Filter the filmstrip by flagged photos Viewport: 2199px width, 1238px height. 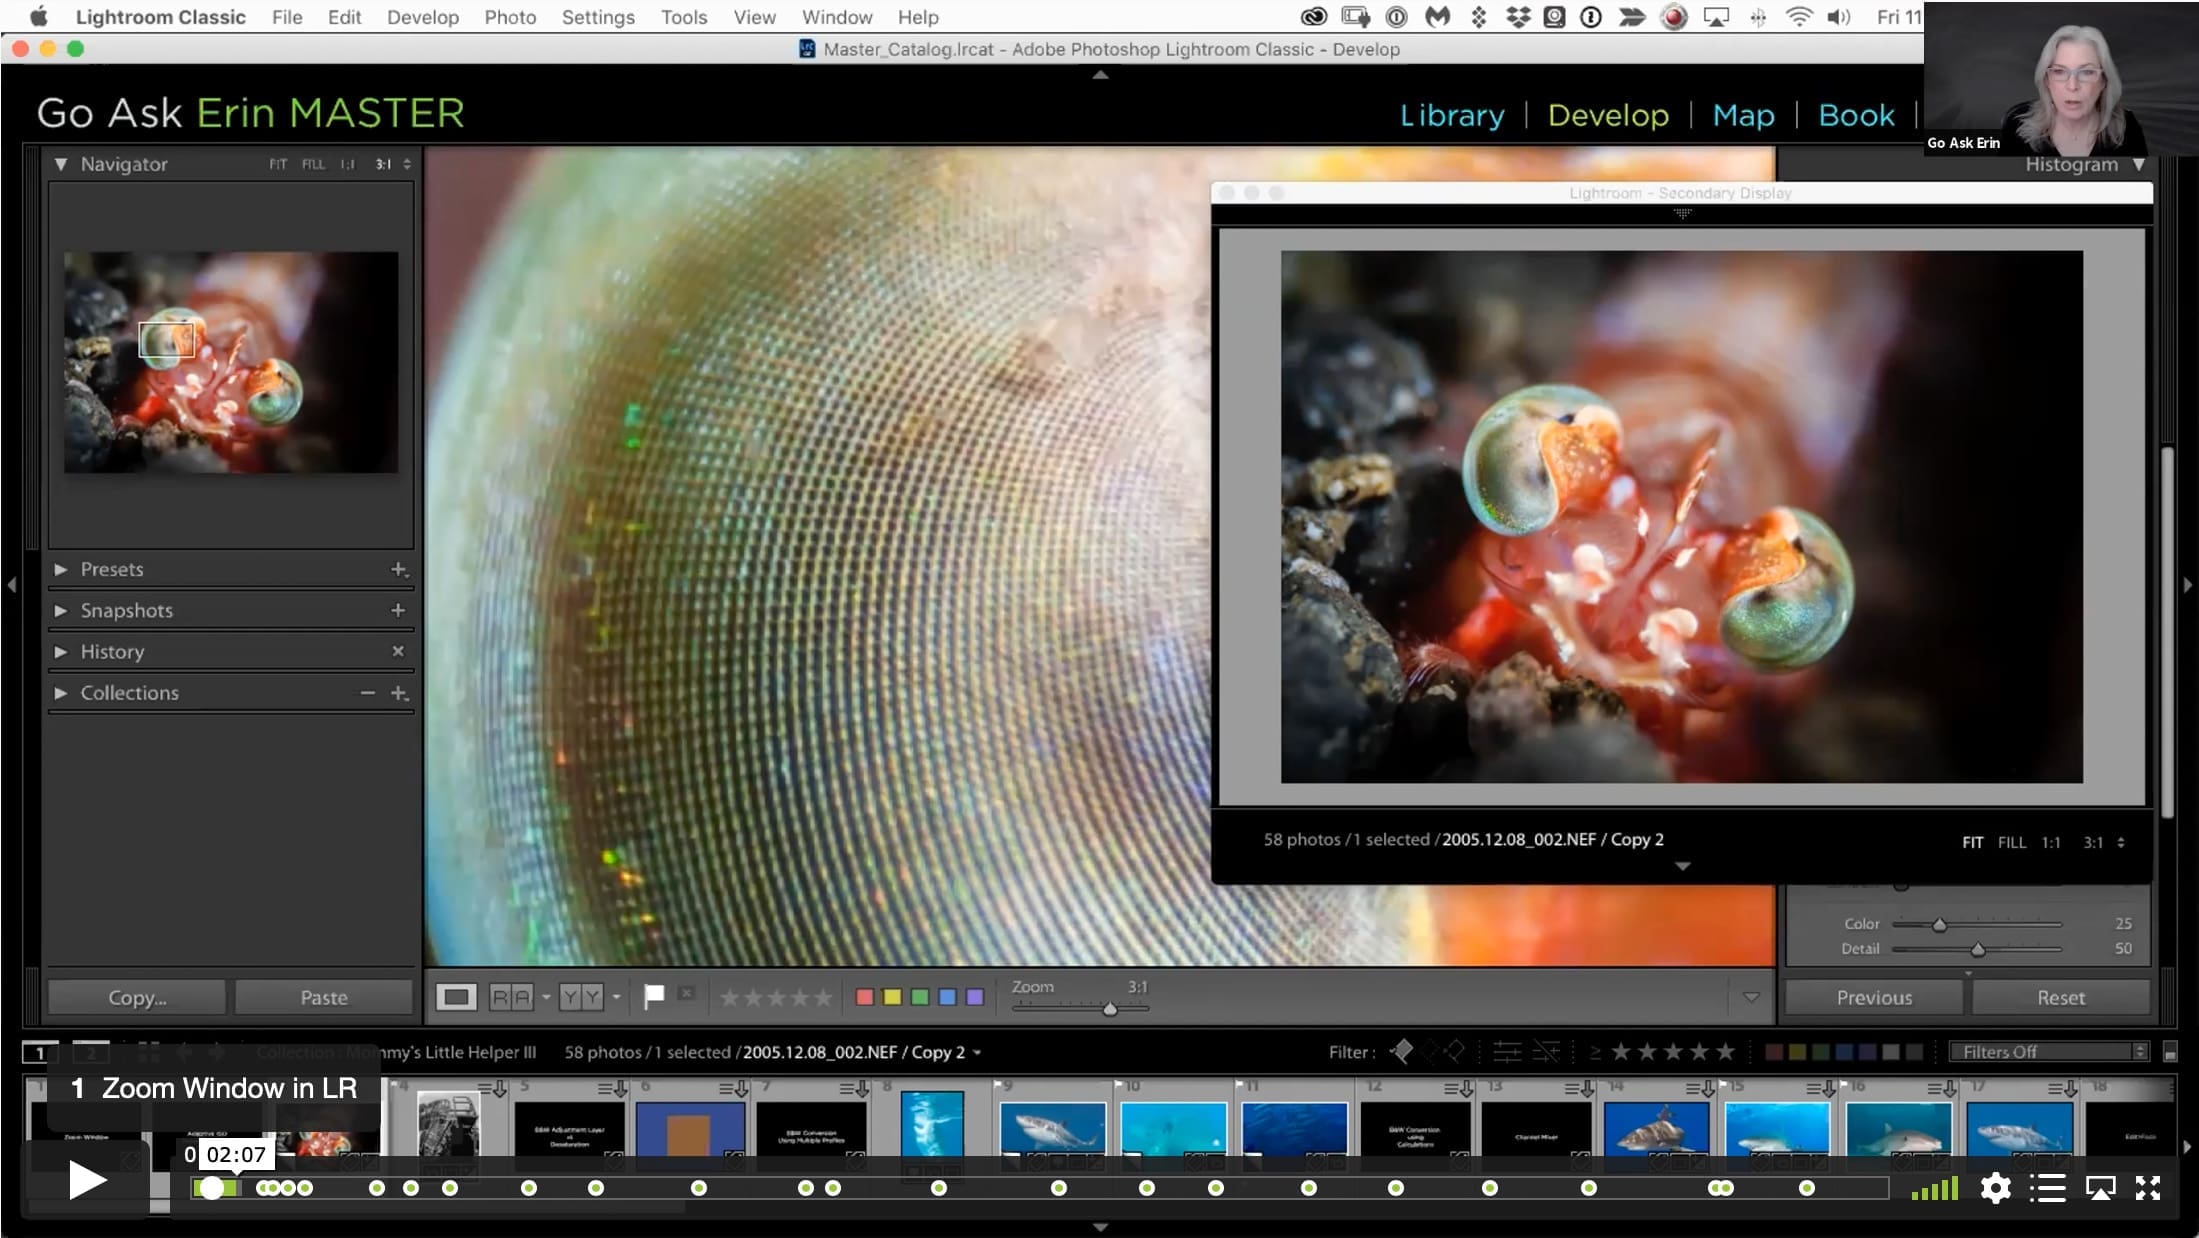[1401, 1051]
